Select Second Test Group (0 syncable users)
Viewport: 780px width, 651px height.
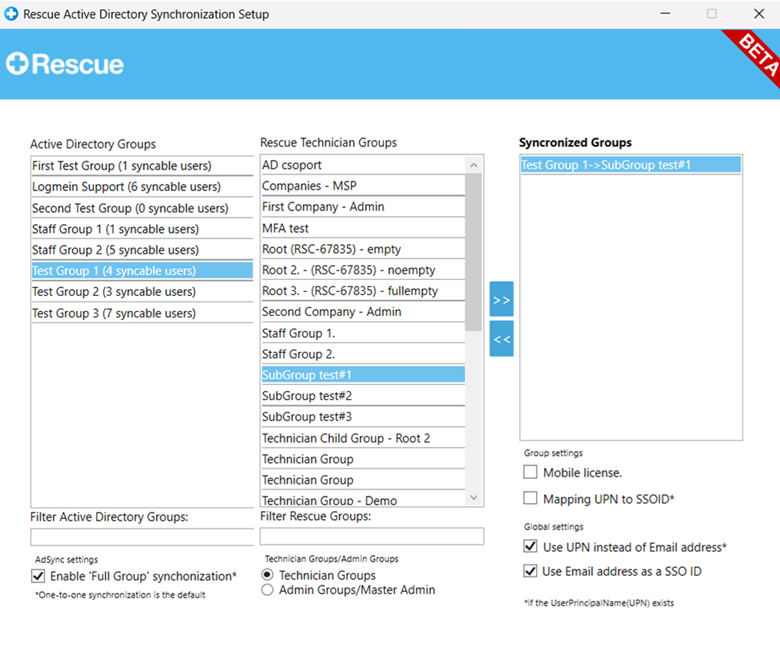click(x=142, y=208)
